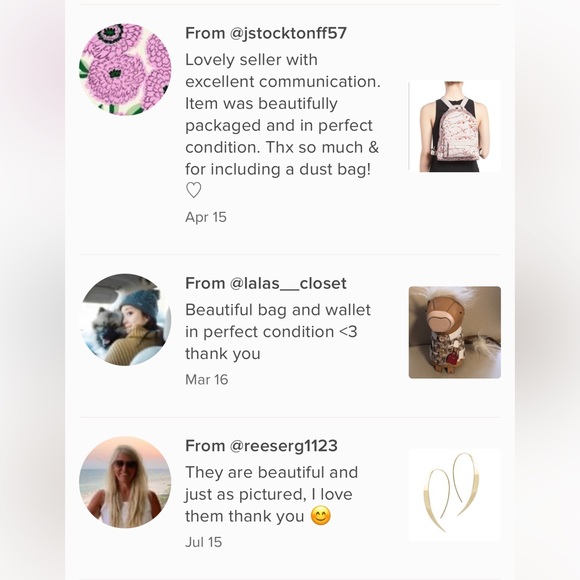This screenshot has width=580, height=580.
Task: Click the smiling emoji in the reeserg1123 review
Action: tap(320, 516)
